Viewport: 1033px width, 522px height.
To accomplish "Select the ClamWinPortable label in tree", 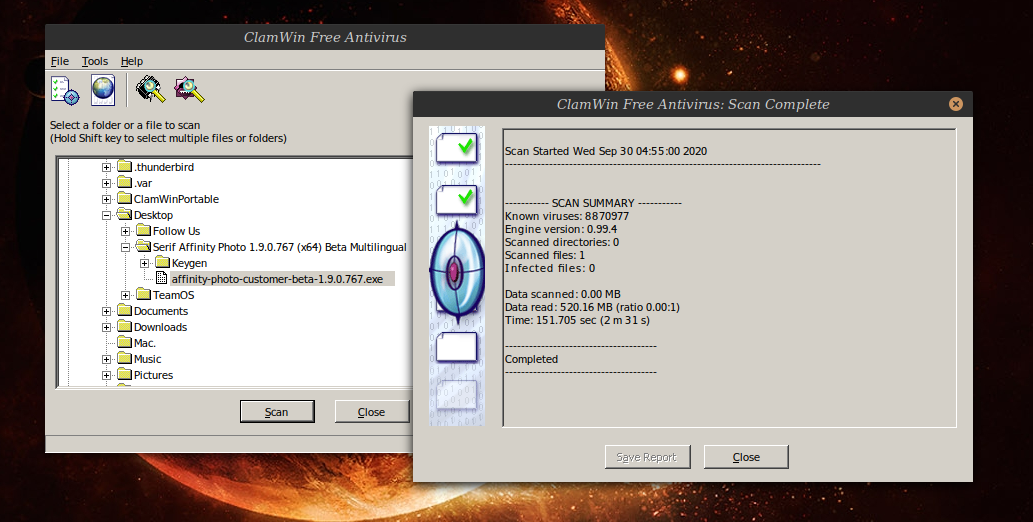I will [x=176, y=199].
